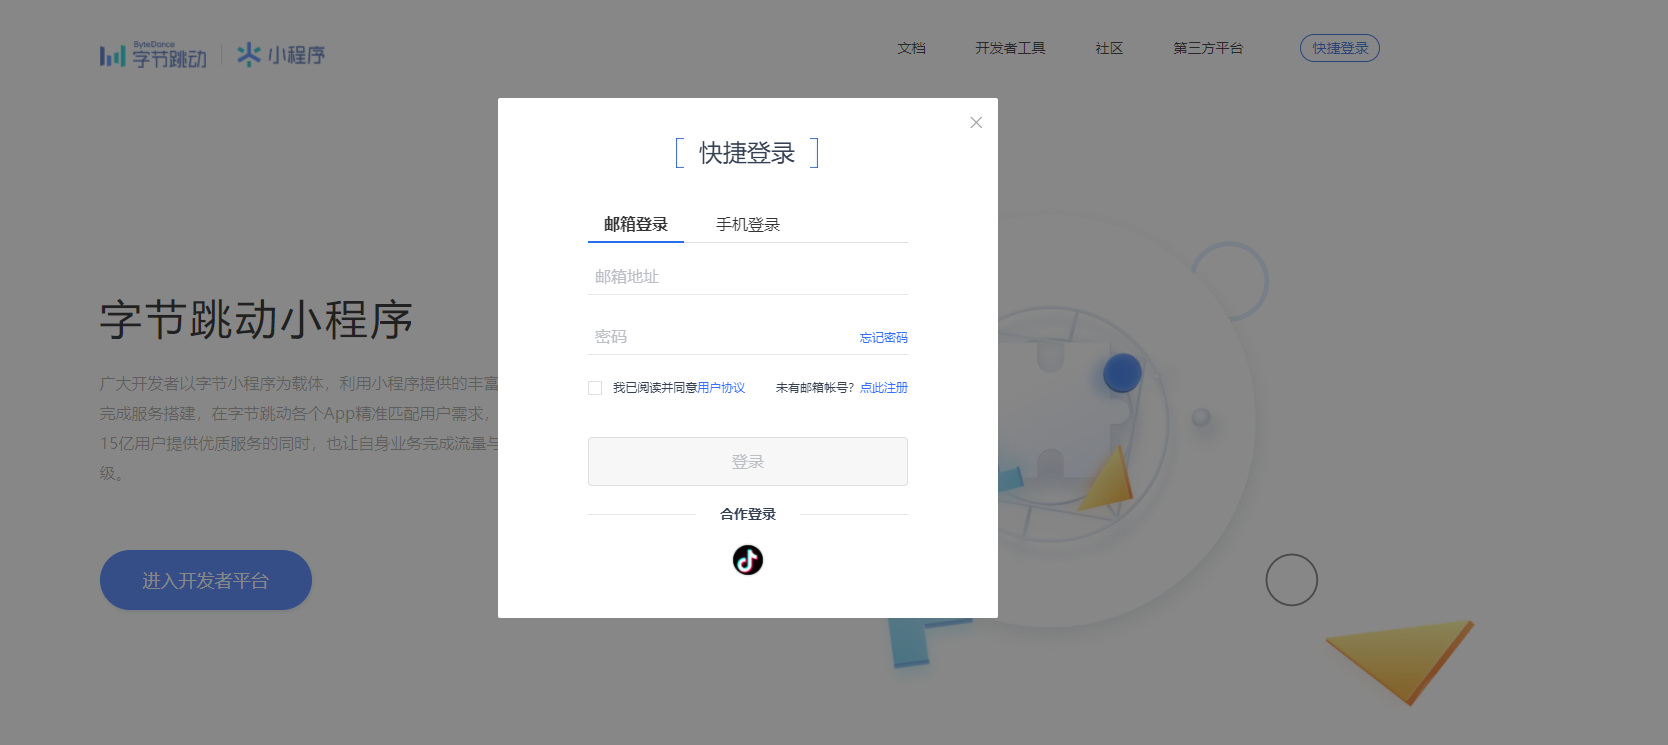
Task: Click the 小程序 logo in the header
Action: (281, 55)
